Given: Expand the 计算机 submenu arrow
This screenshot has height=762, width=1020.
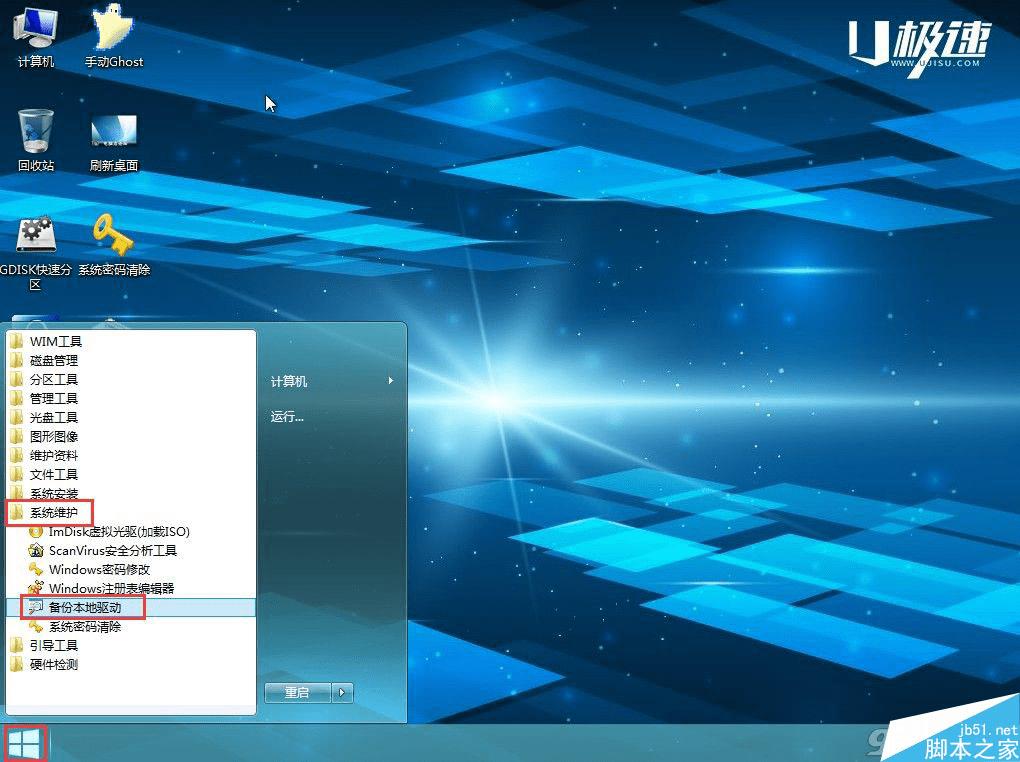Looking at the screenshot, I should point(390,381).
